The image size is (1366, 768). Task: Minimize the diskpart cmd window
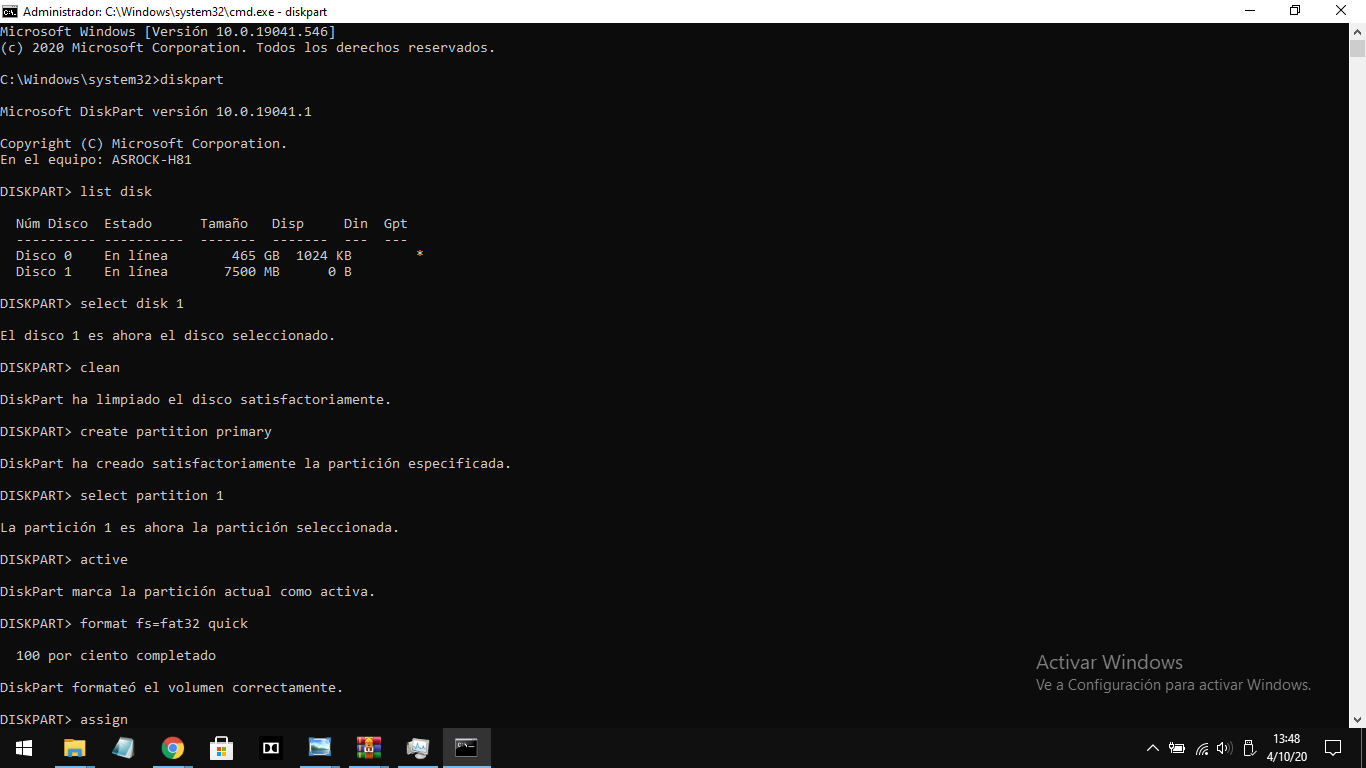coord(1250,11)
